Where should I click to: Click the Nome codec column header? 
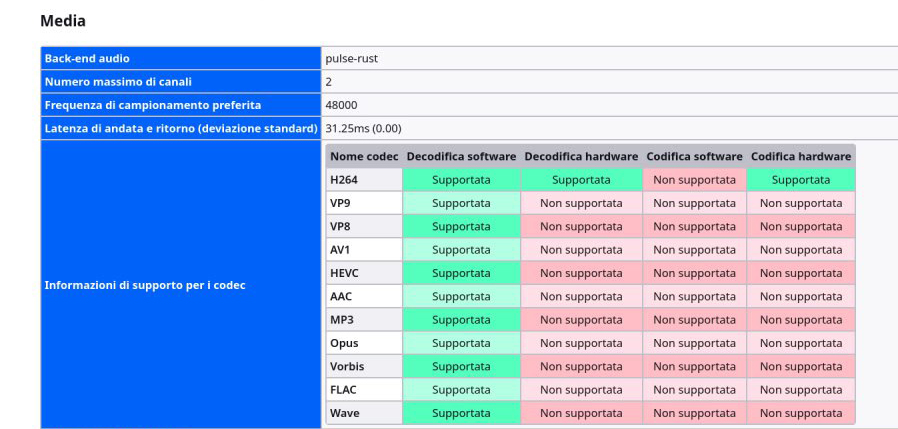364,156
